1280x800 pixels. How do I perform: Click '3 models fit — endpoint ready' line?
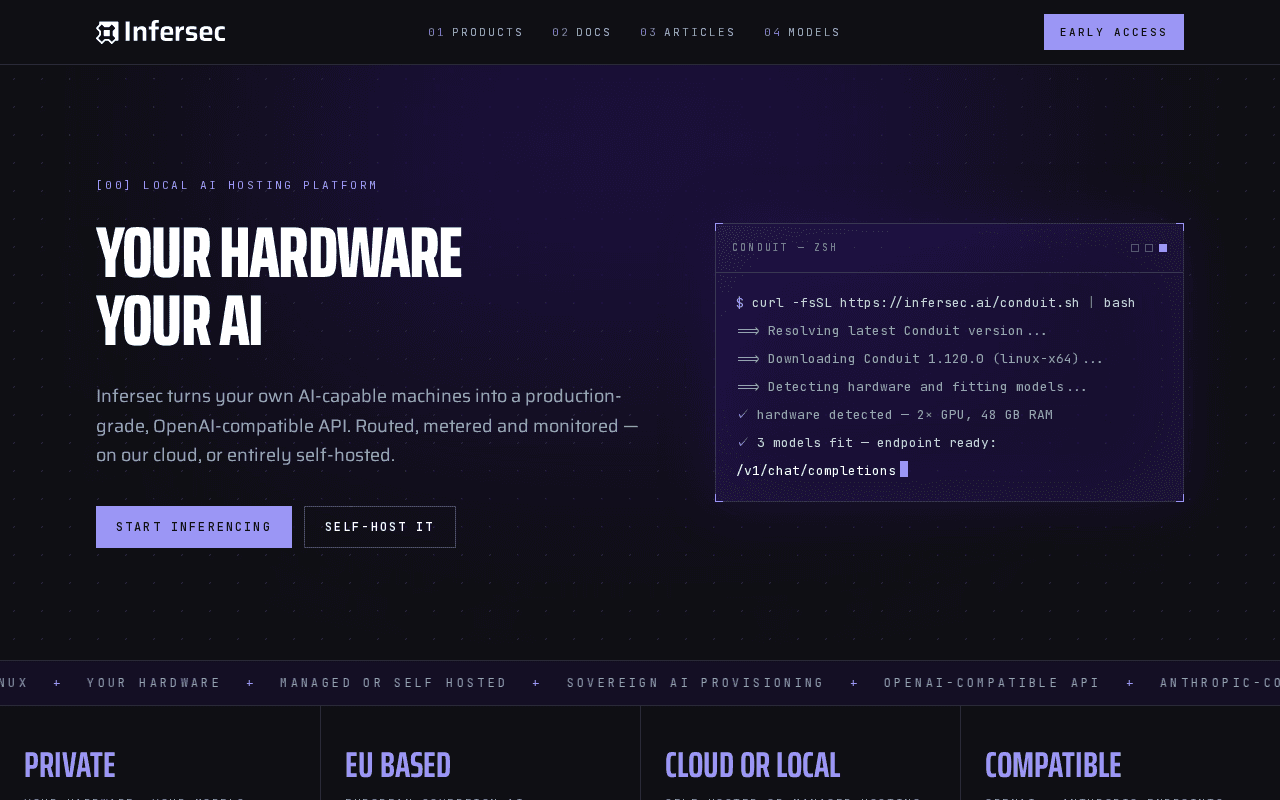point(867,443)
